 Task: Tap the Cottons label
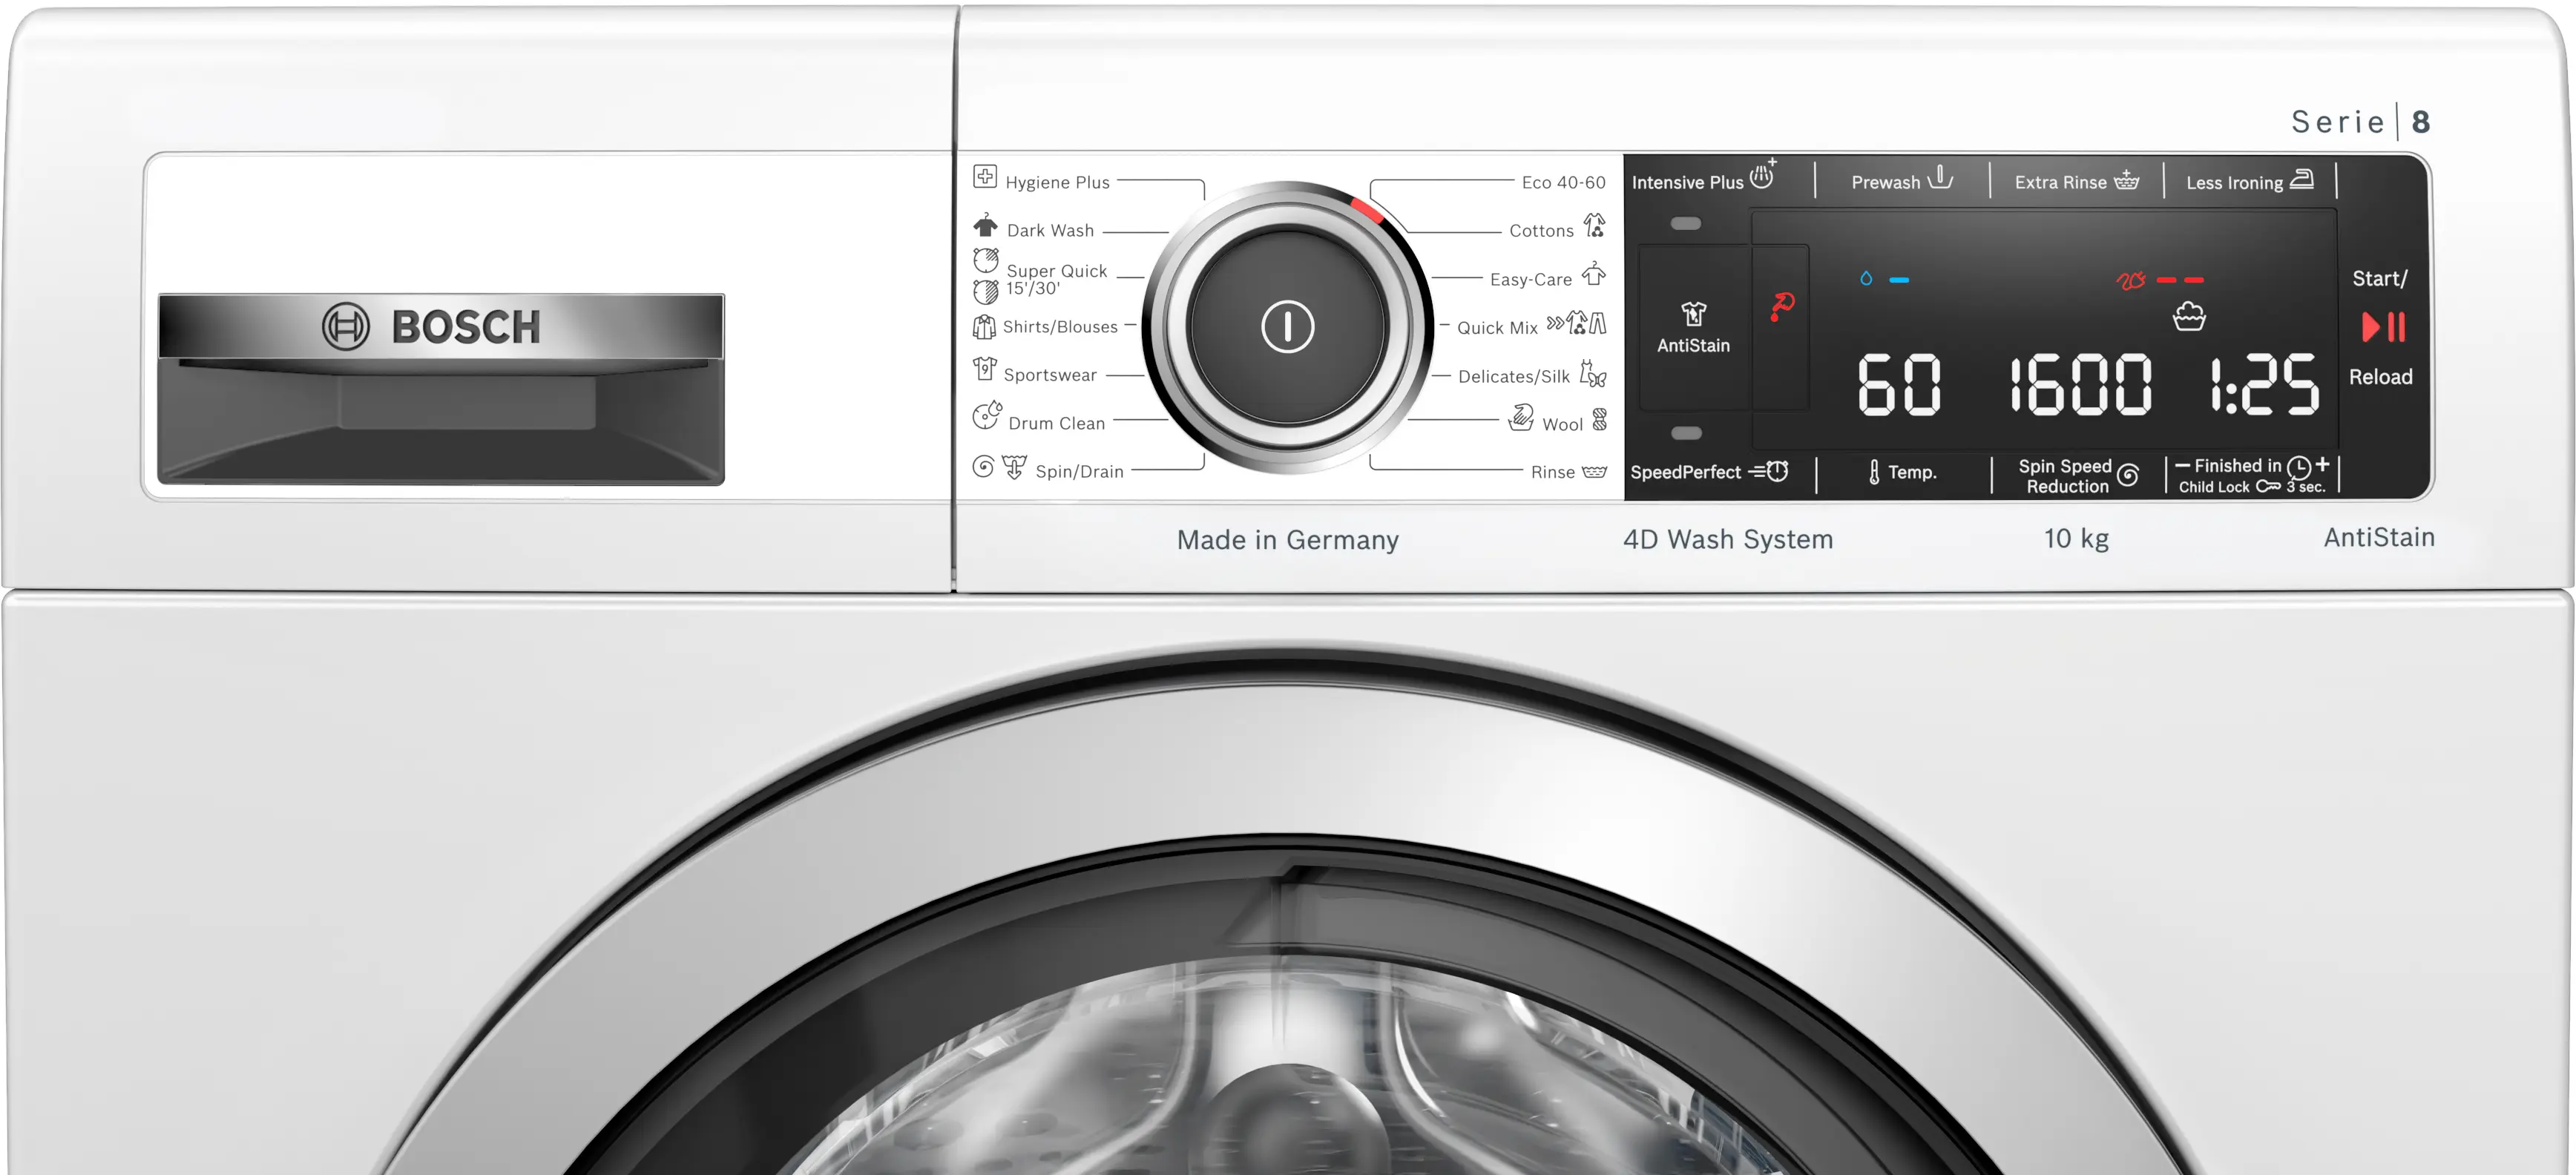coord(1541,231)
